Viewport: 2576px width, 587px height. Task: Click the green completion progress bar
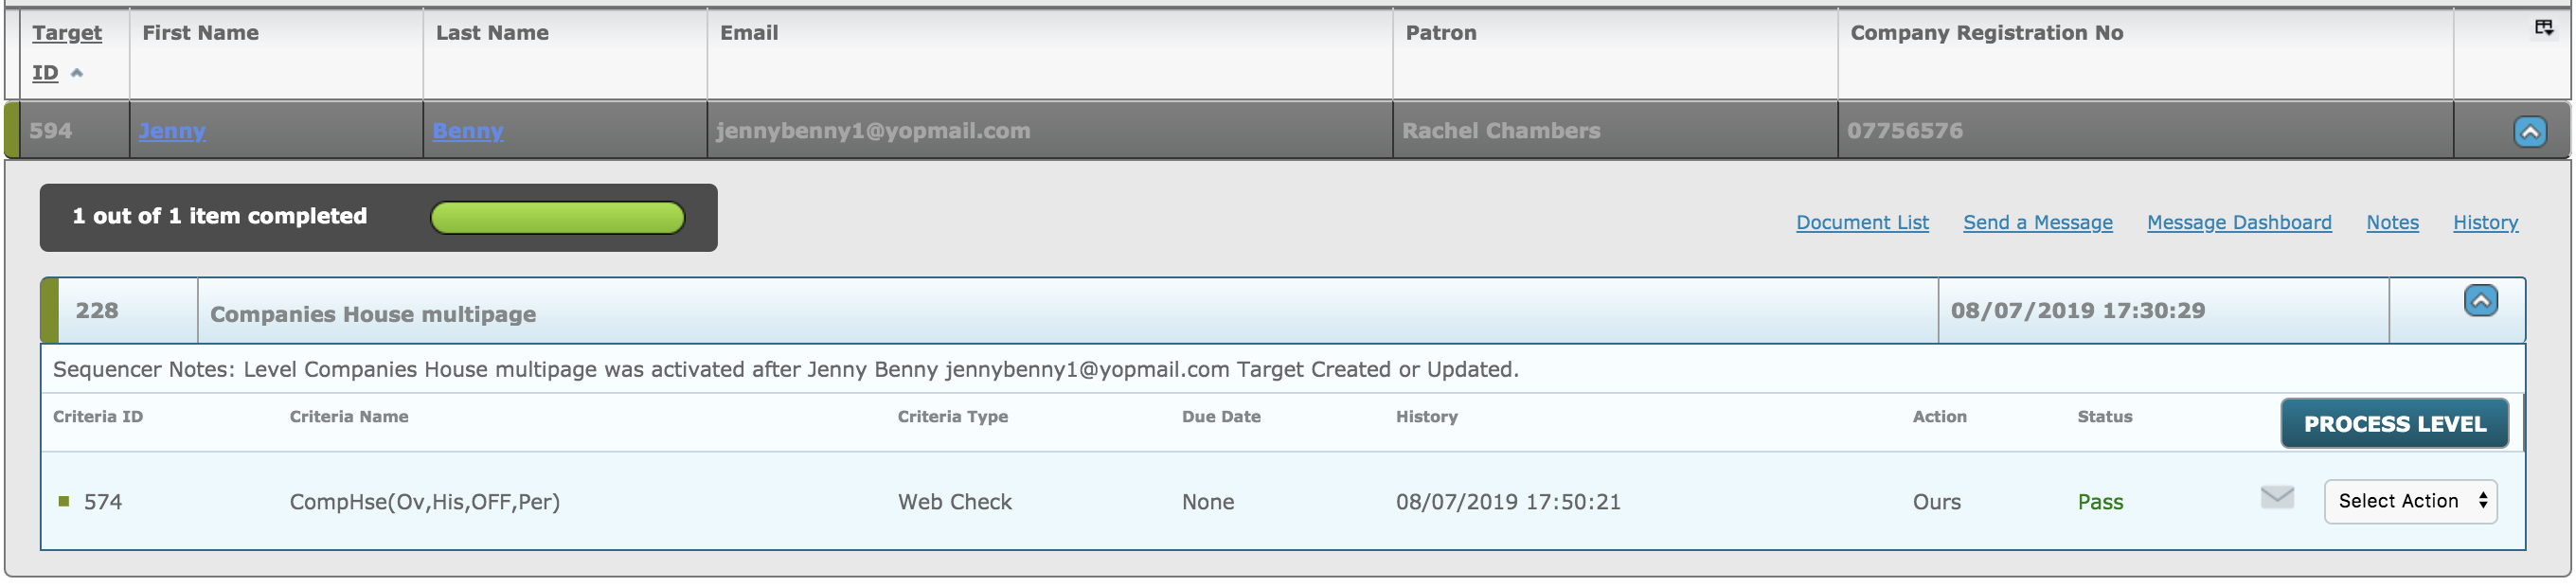tap(557, 217)
